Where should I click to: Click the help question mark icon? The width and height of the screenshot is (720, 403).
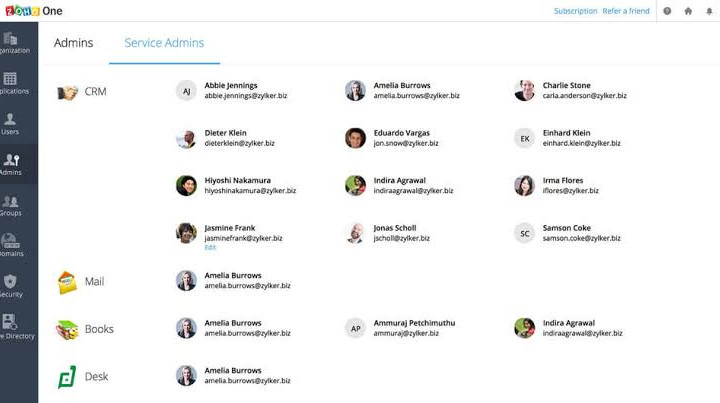[x=667, y=11]
